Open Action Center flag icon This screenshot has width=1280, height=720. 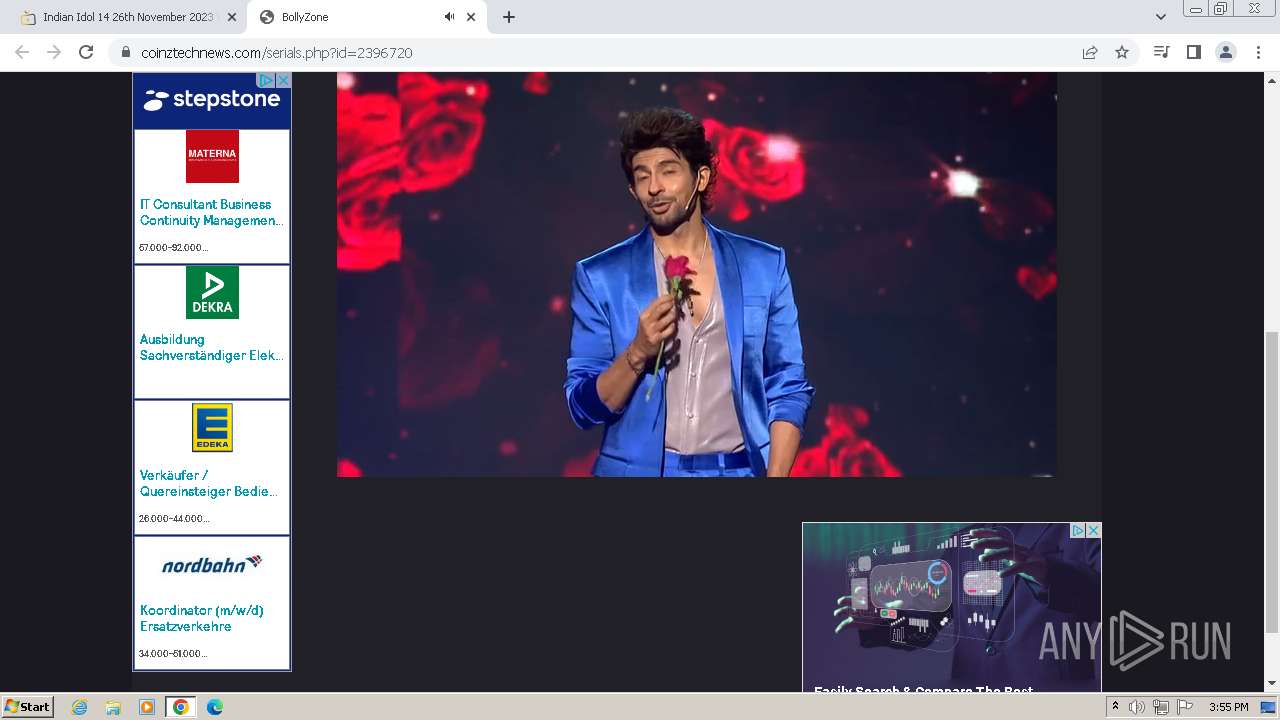pos(1185,707)
